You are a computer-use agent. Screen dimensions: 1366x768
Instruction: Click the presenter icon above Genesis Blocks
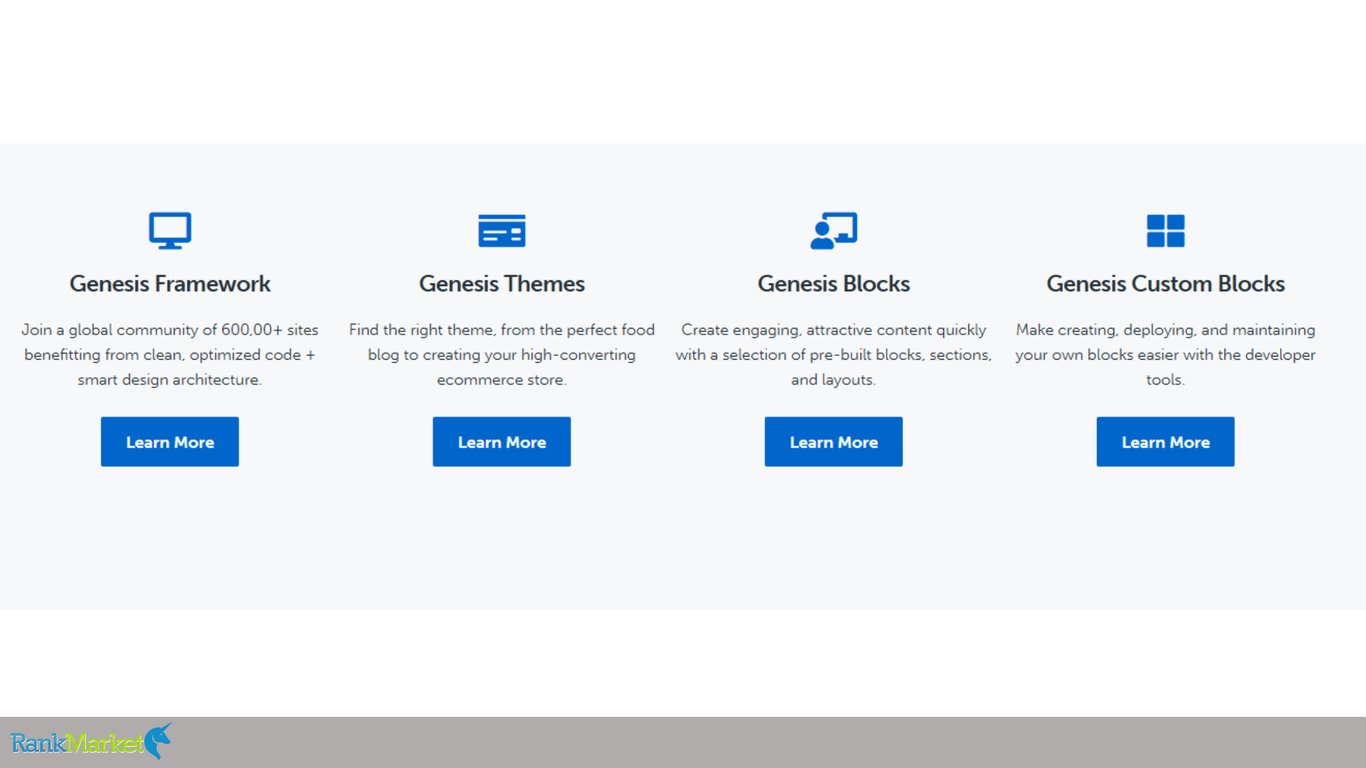[x=834, y=231]
